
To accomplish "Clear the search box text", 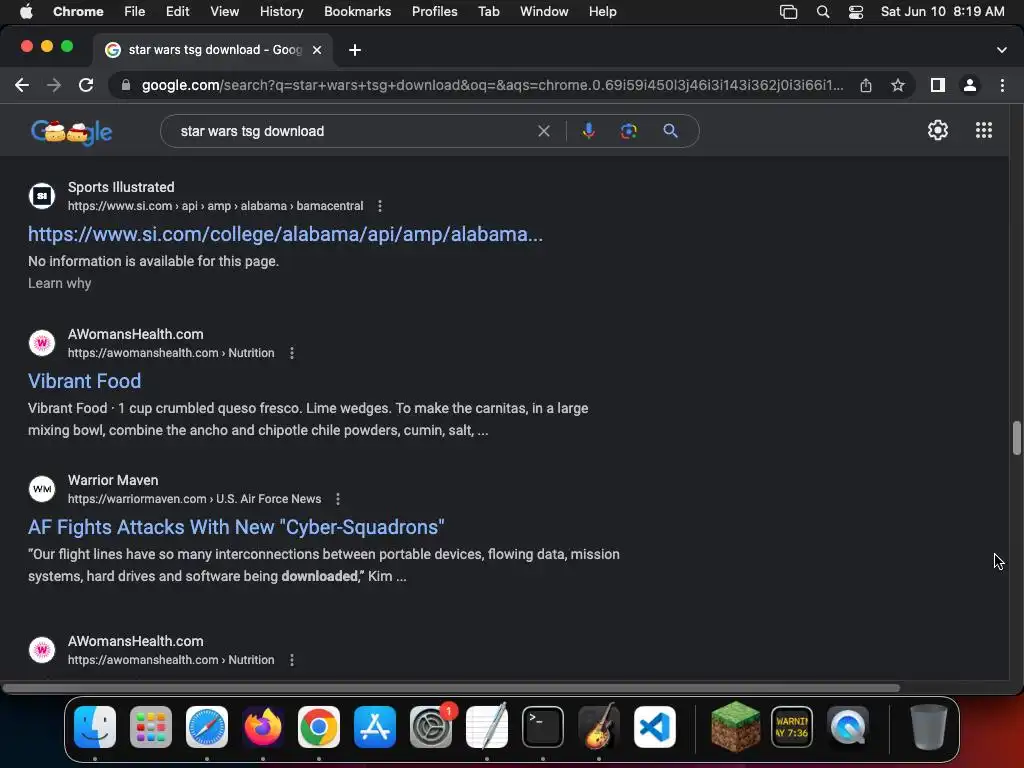I will [543, 131].
